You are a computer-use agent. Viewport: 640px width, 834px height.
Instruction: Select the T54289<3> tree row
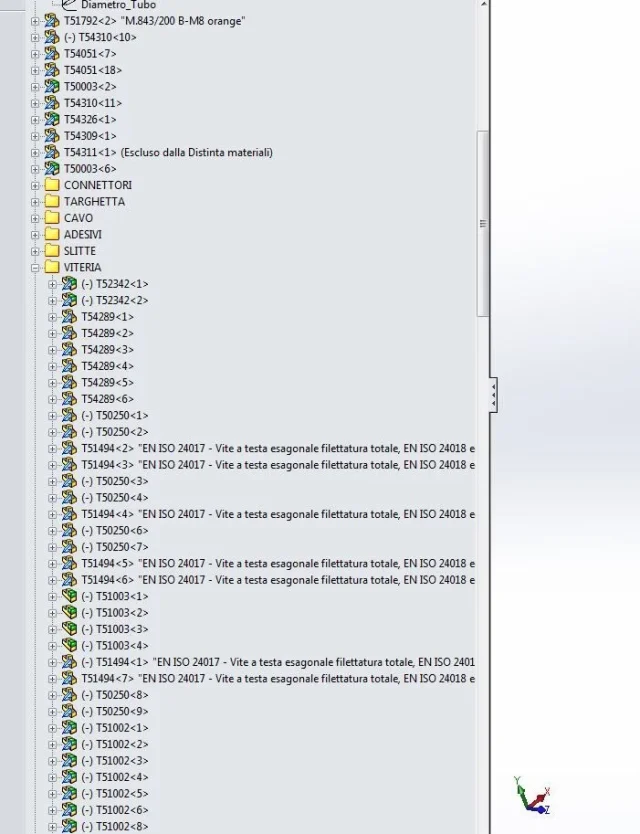tap(107, 350)
